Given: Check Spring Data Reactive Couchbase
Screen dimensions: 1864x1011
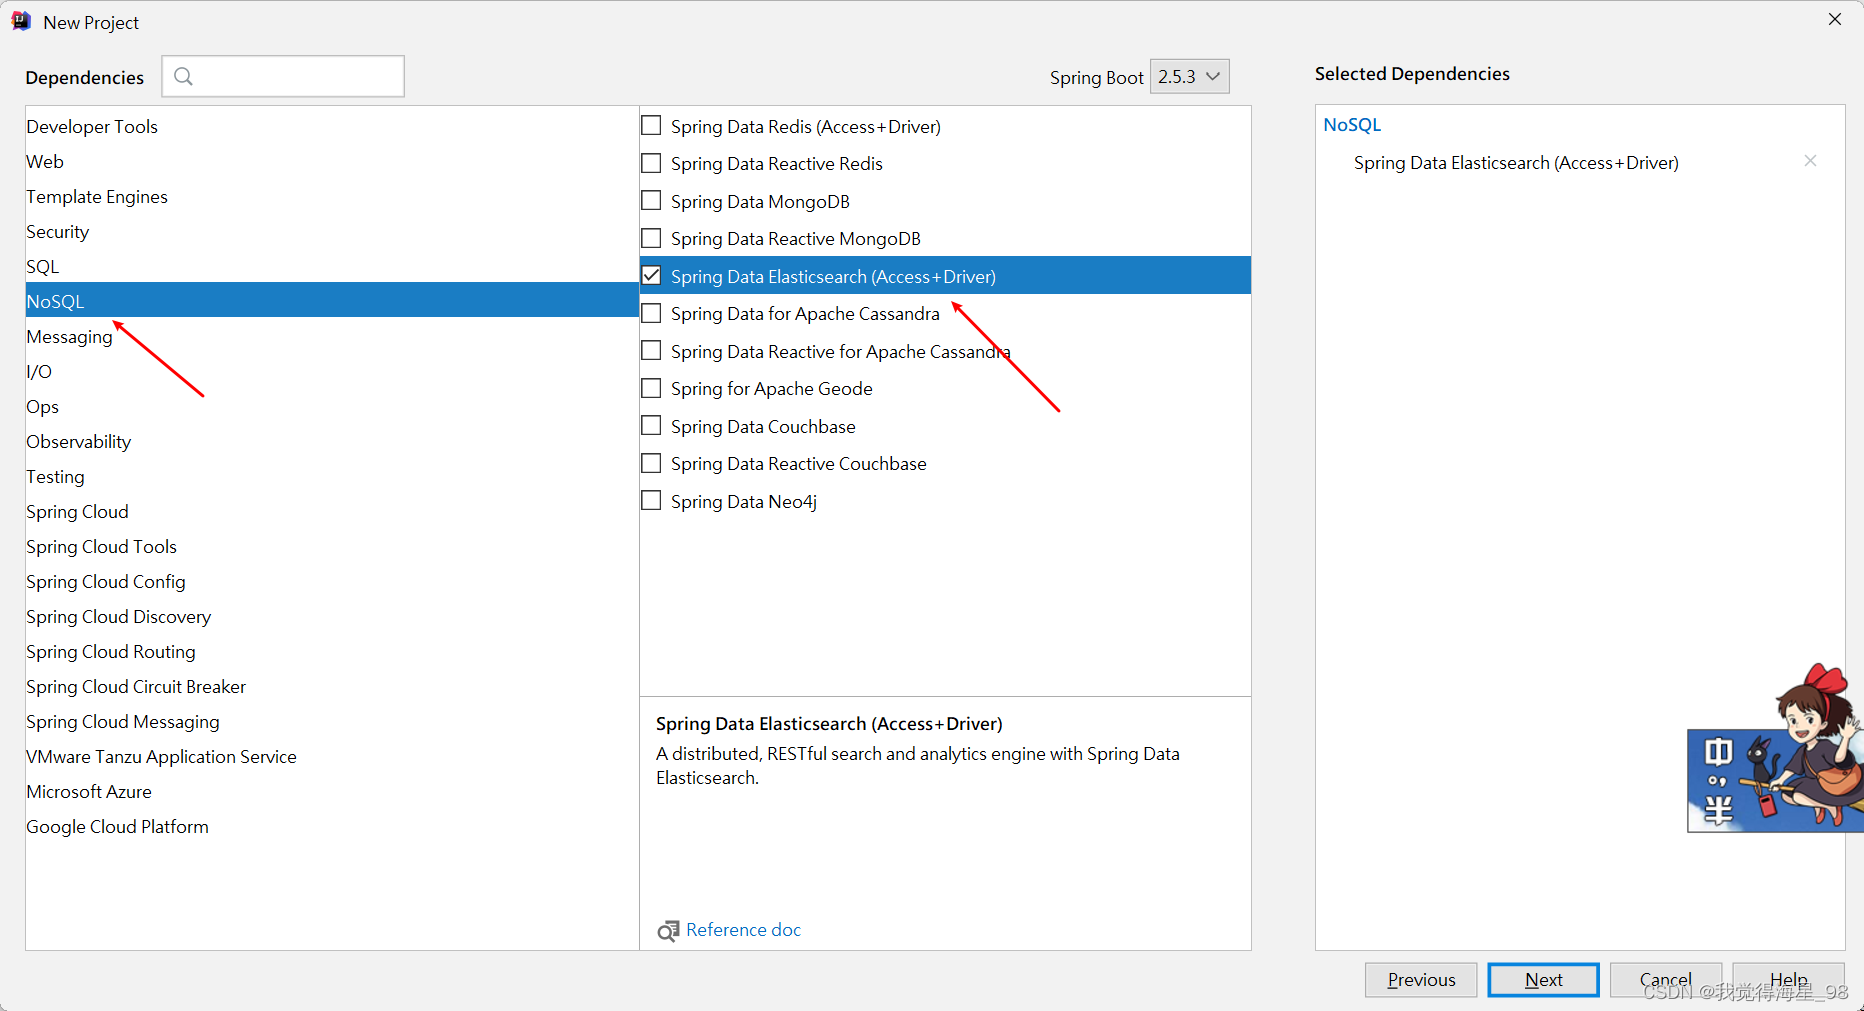Looking at the screenshot, I should tap(651, 463).
